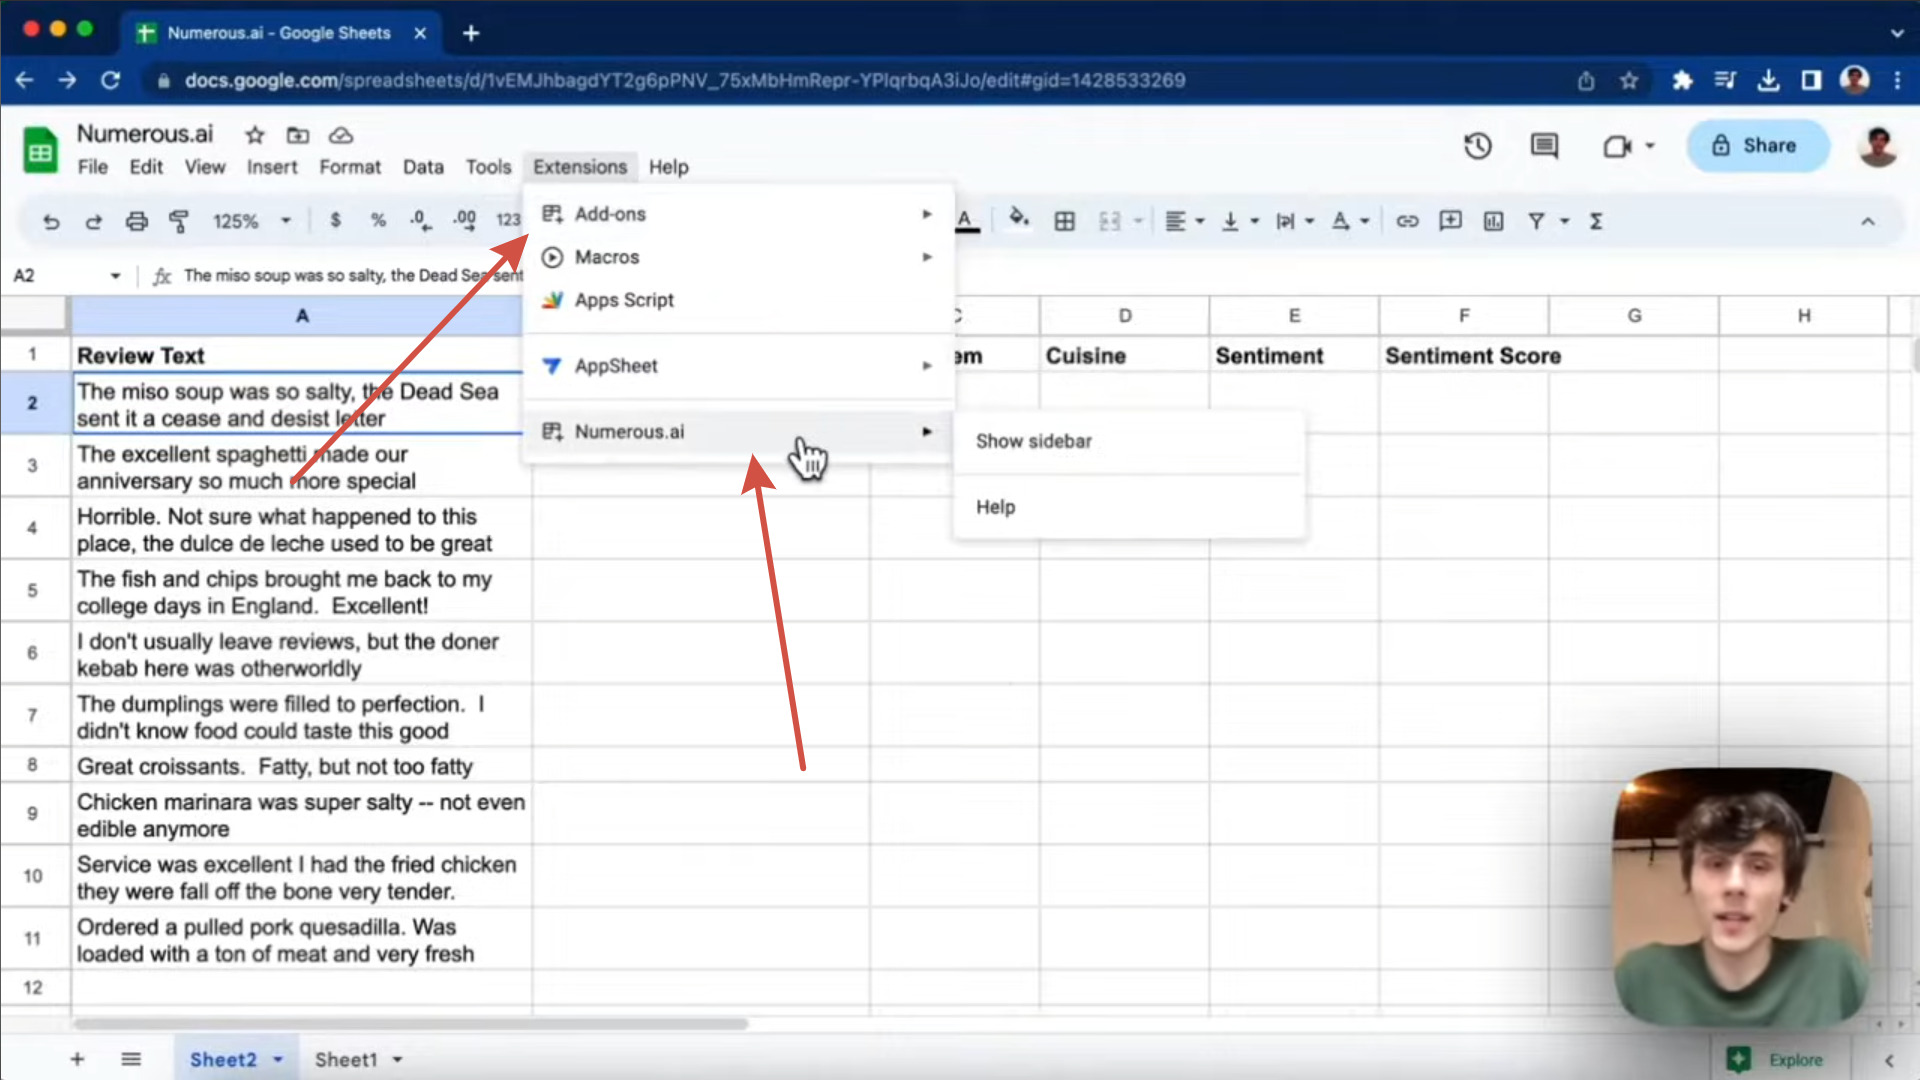Collapse the toolbar with chevron up

(x=1867, y=221)
